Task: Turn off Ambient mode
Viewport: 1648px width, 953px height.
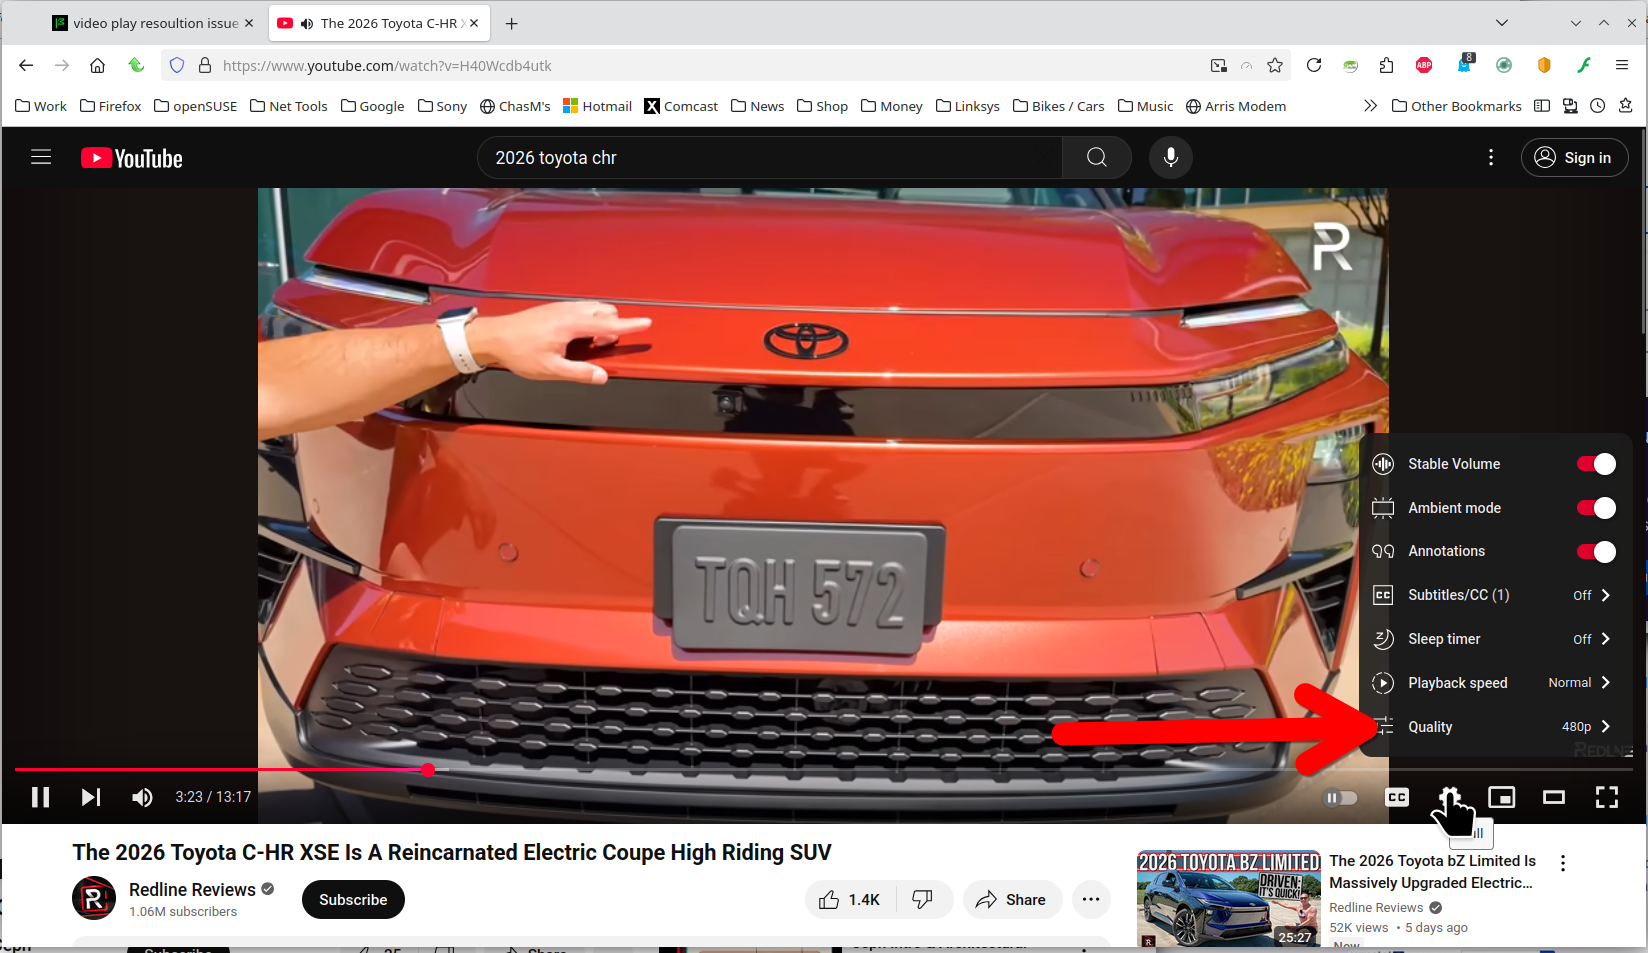Action: [1596, 508]
